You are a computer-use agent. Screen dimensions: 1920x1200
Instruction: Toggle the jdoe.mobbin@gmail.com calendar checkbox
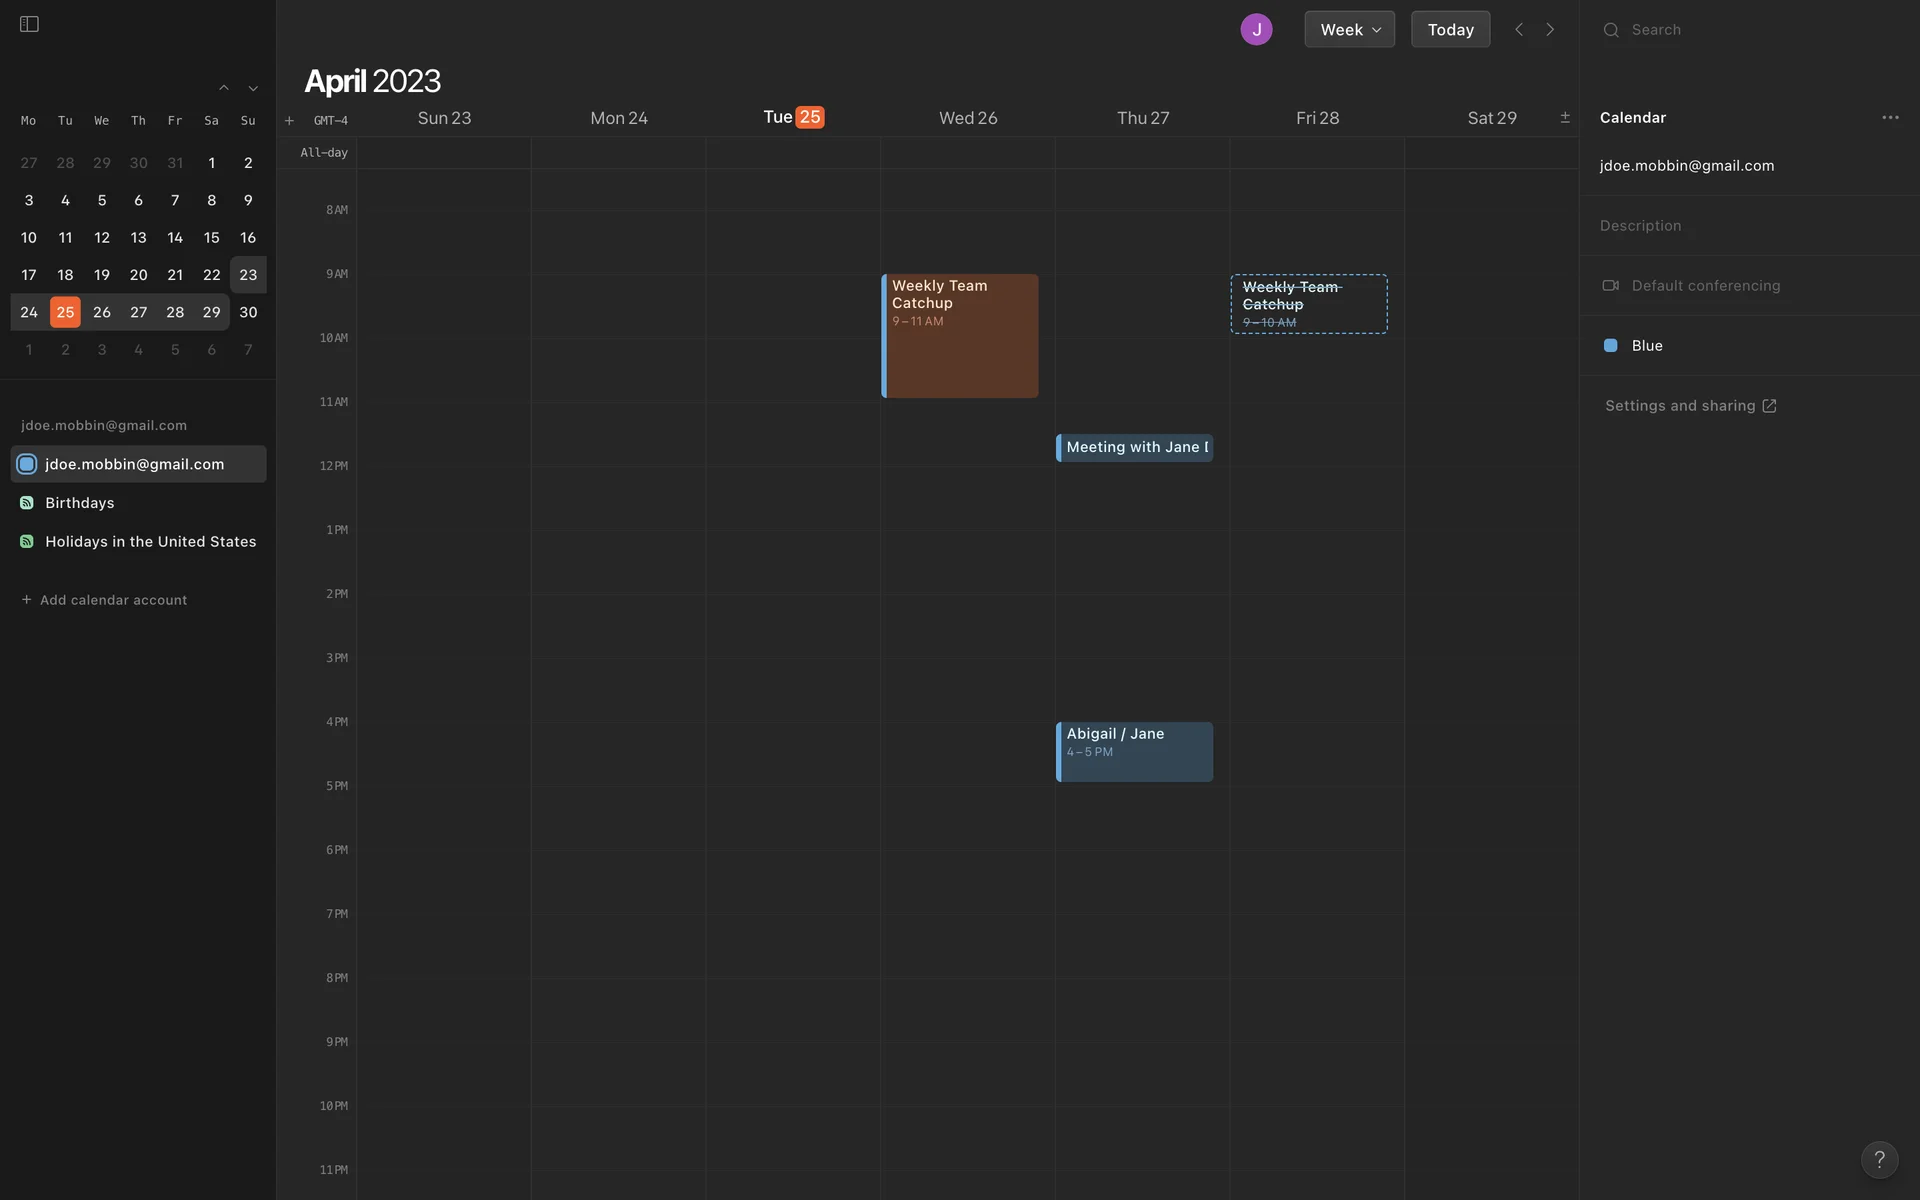coord(27,464)
